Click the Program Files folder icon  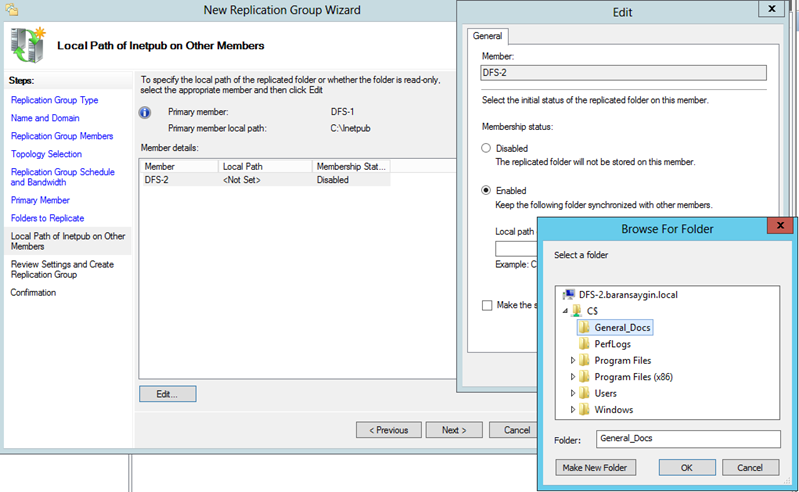(584, 360)
